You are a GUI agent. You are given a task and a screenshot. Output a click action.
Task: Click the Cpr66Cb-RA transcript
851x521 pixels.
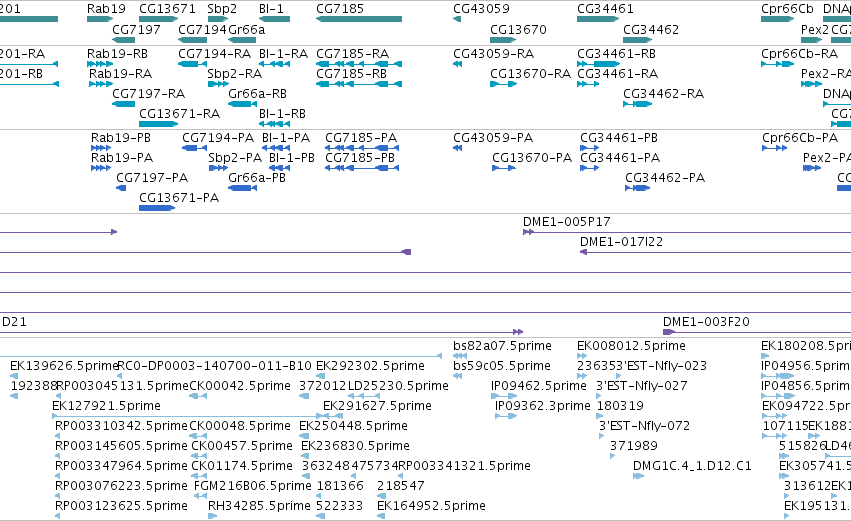coord(777,64)
